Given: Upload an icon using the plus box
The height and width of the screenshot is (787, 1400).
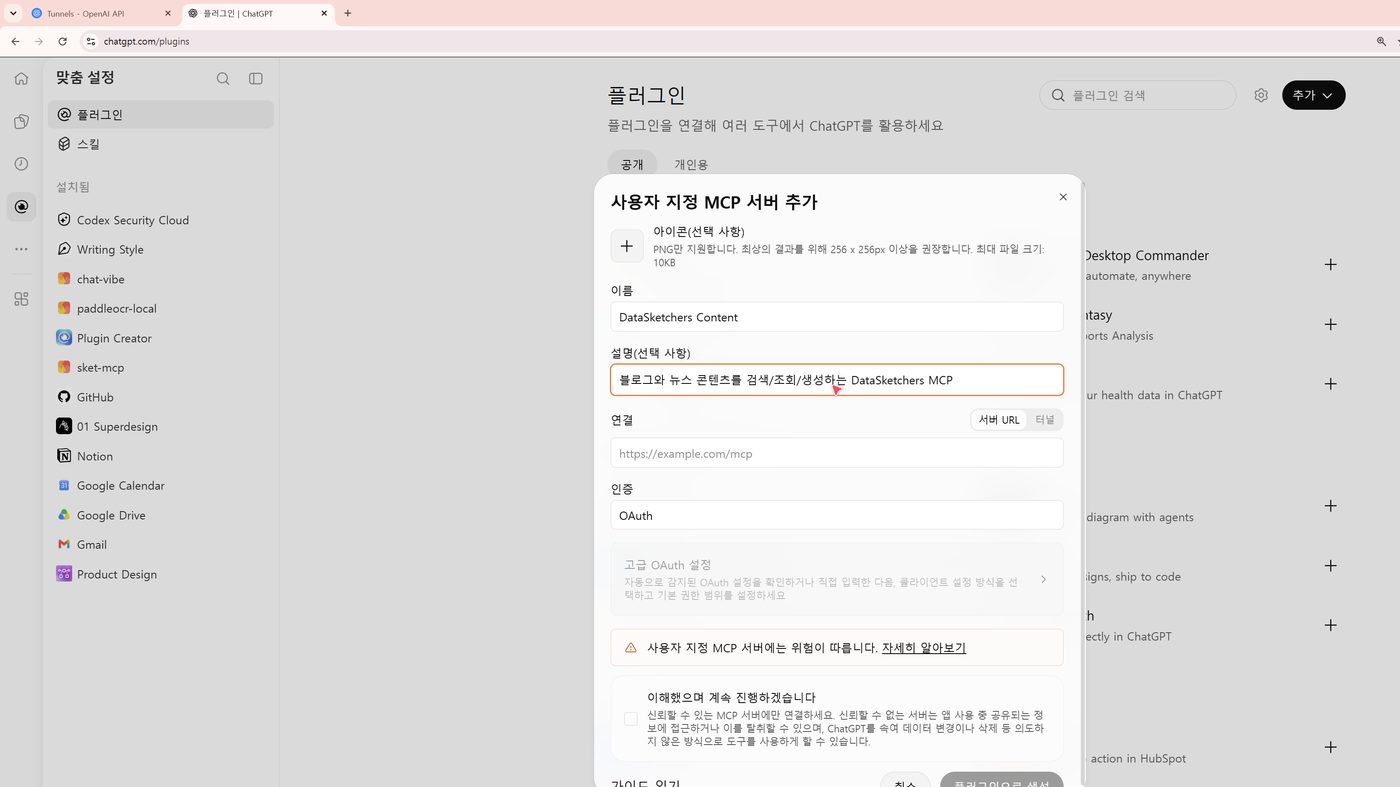Looking at the screenshot, I should point(627,246).
